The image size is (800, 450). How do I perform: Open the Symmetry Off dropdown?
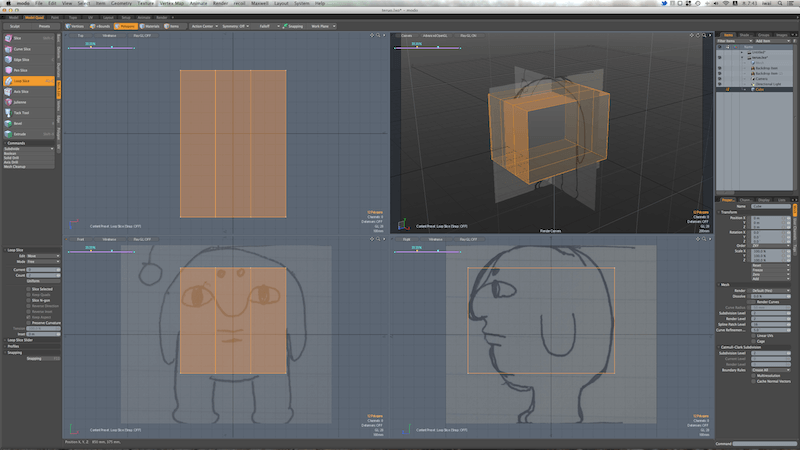(x=235, y=26)
